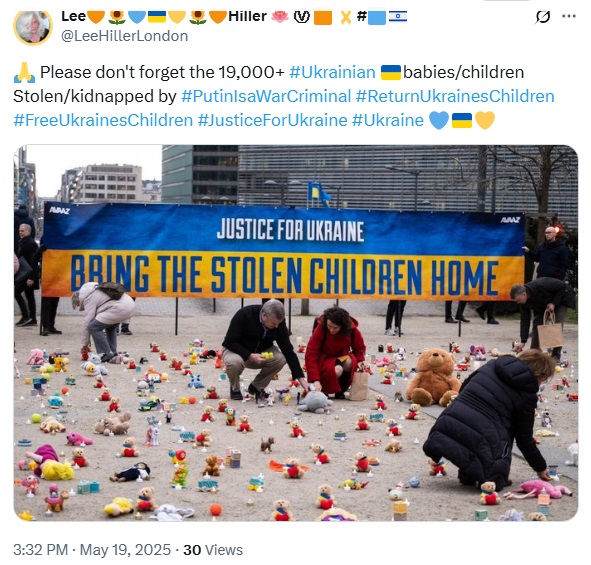Click the Ukraine flag emoji after #Ukrainian
Image resolution: width=591 pixels, height=565 pixels.
390,72
